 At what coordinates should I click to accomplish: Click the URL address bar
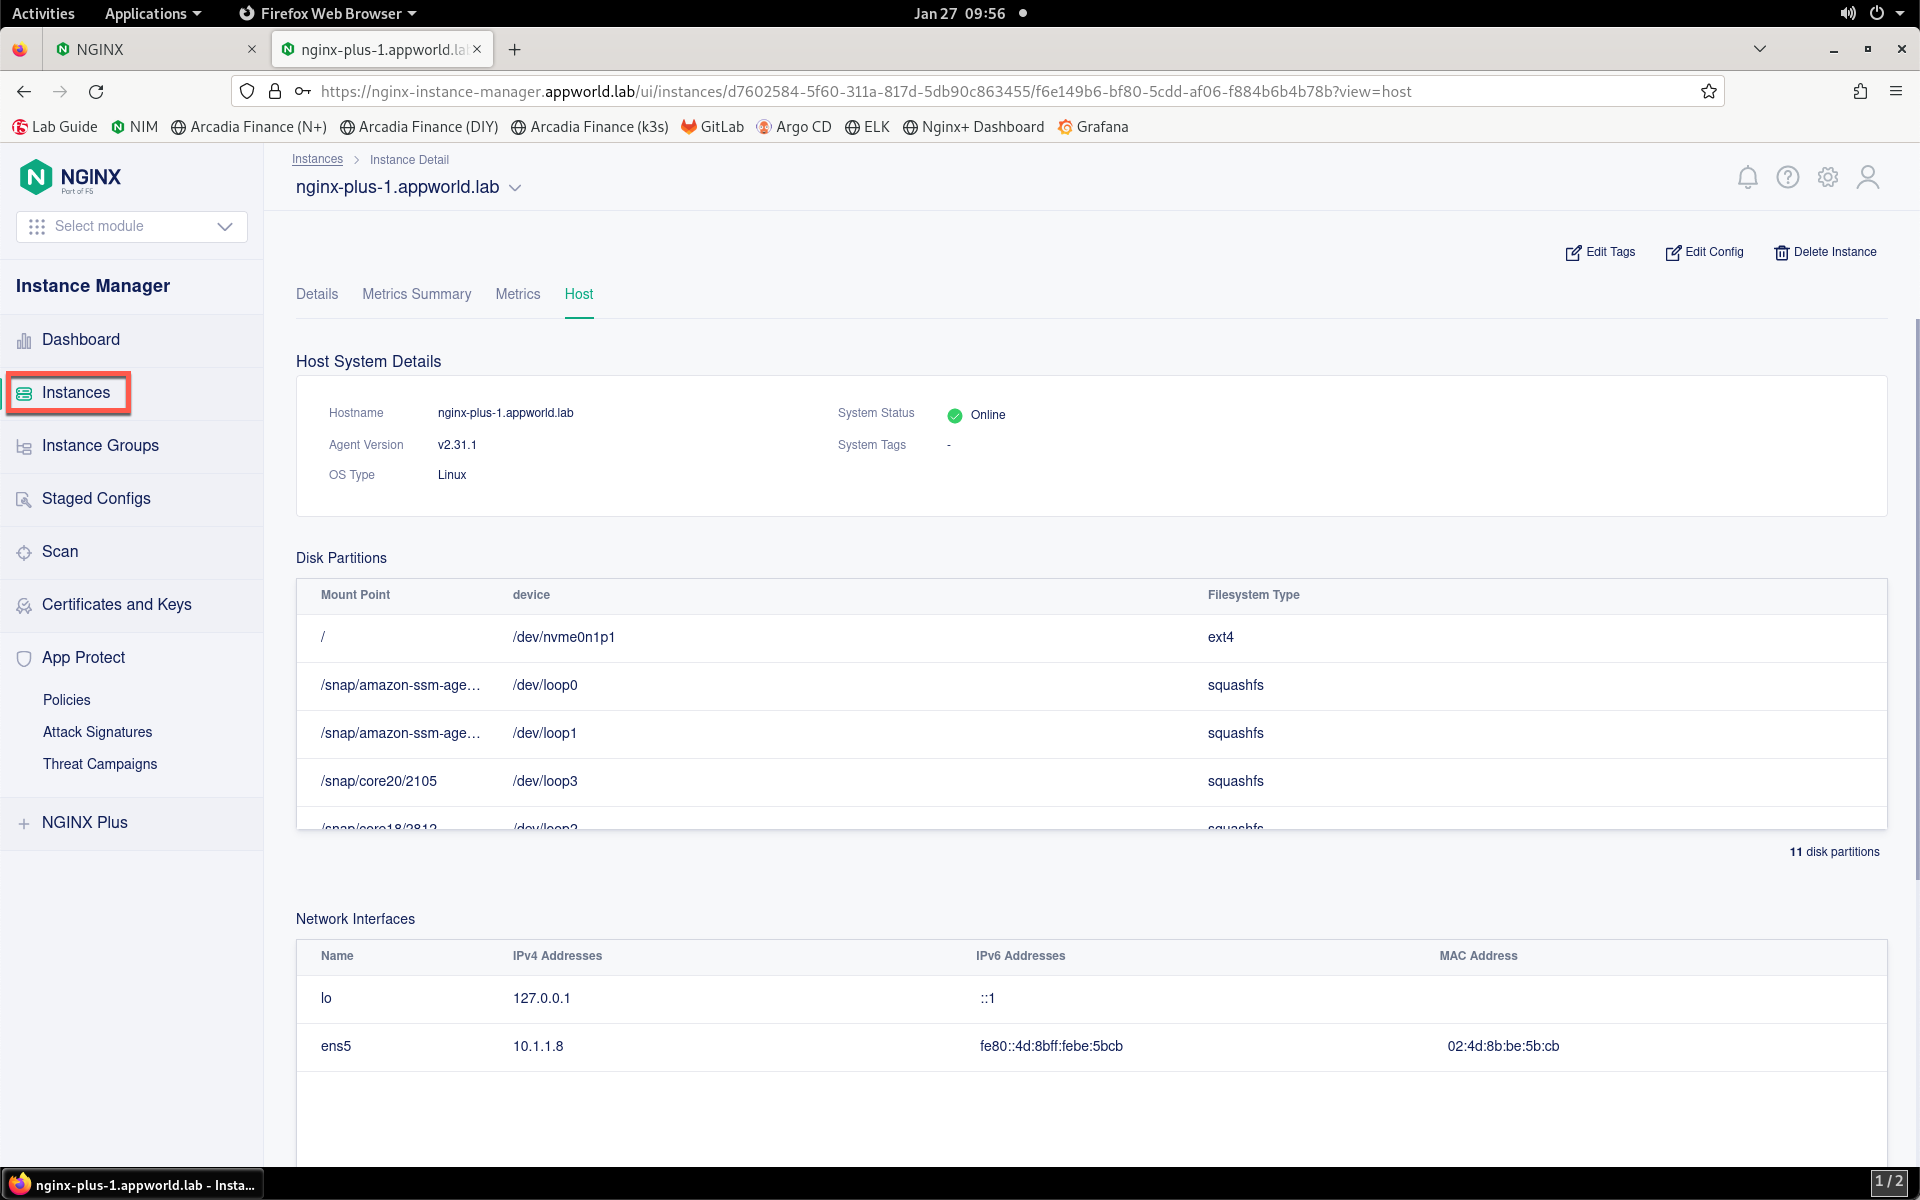[x=1000, y=92]
